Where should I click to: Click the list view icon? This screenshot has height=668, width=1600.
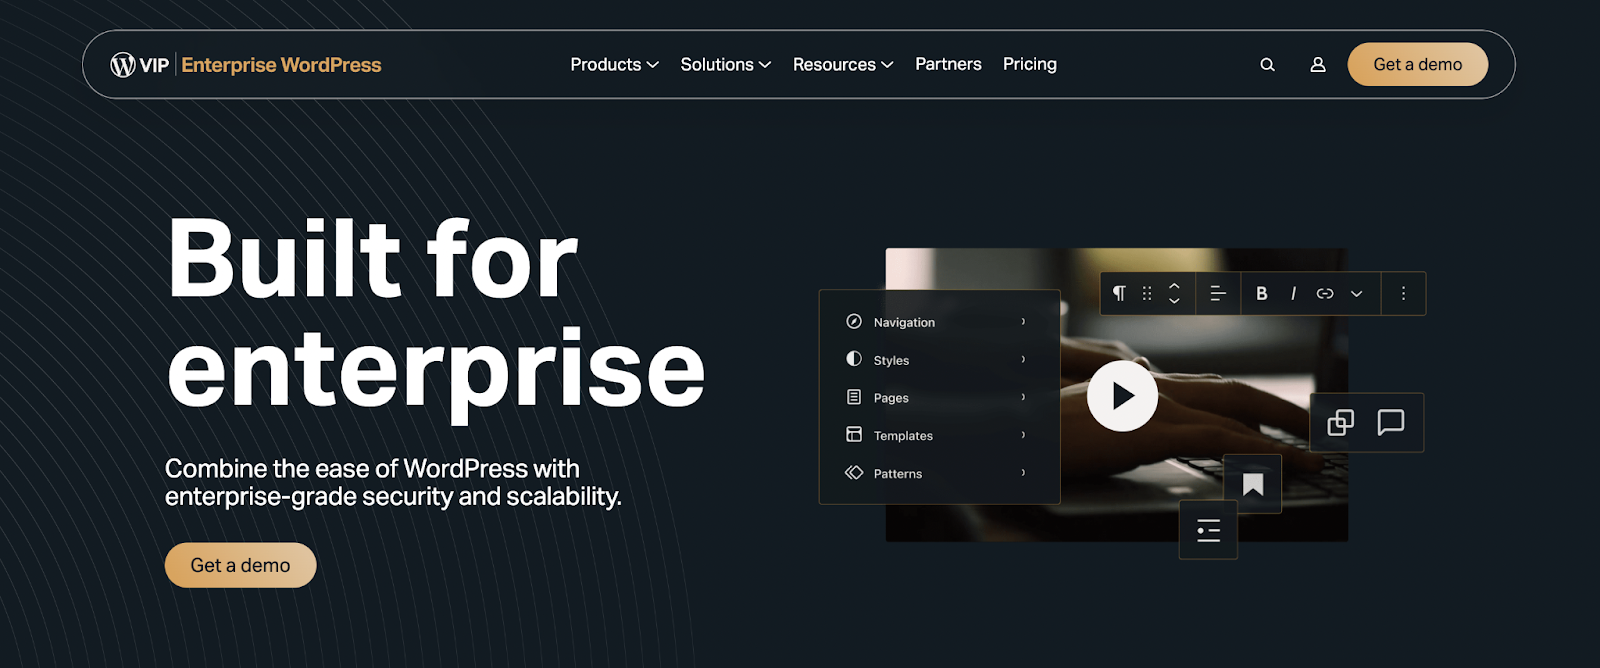1209,530
